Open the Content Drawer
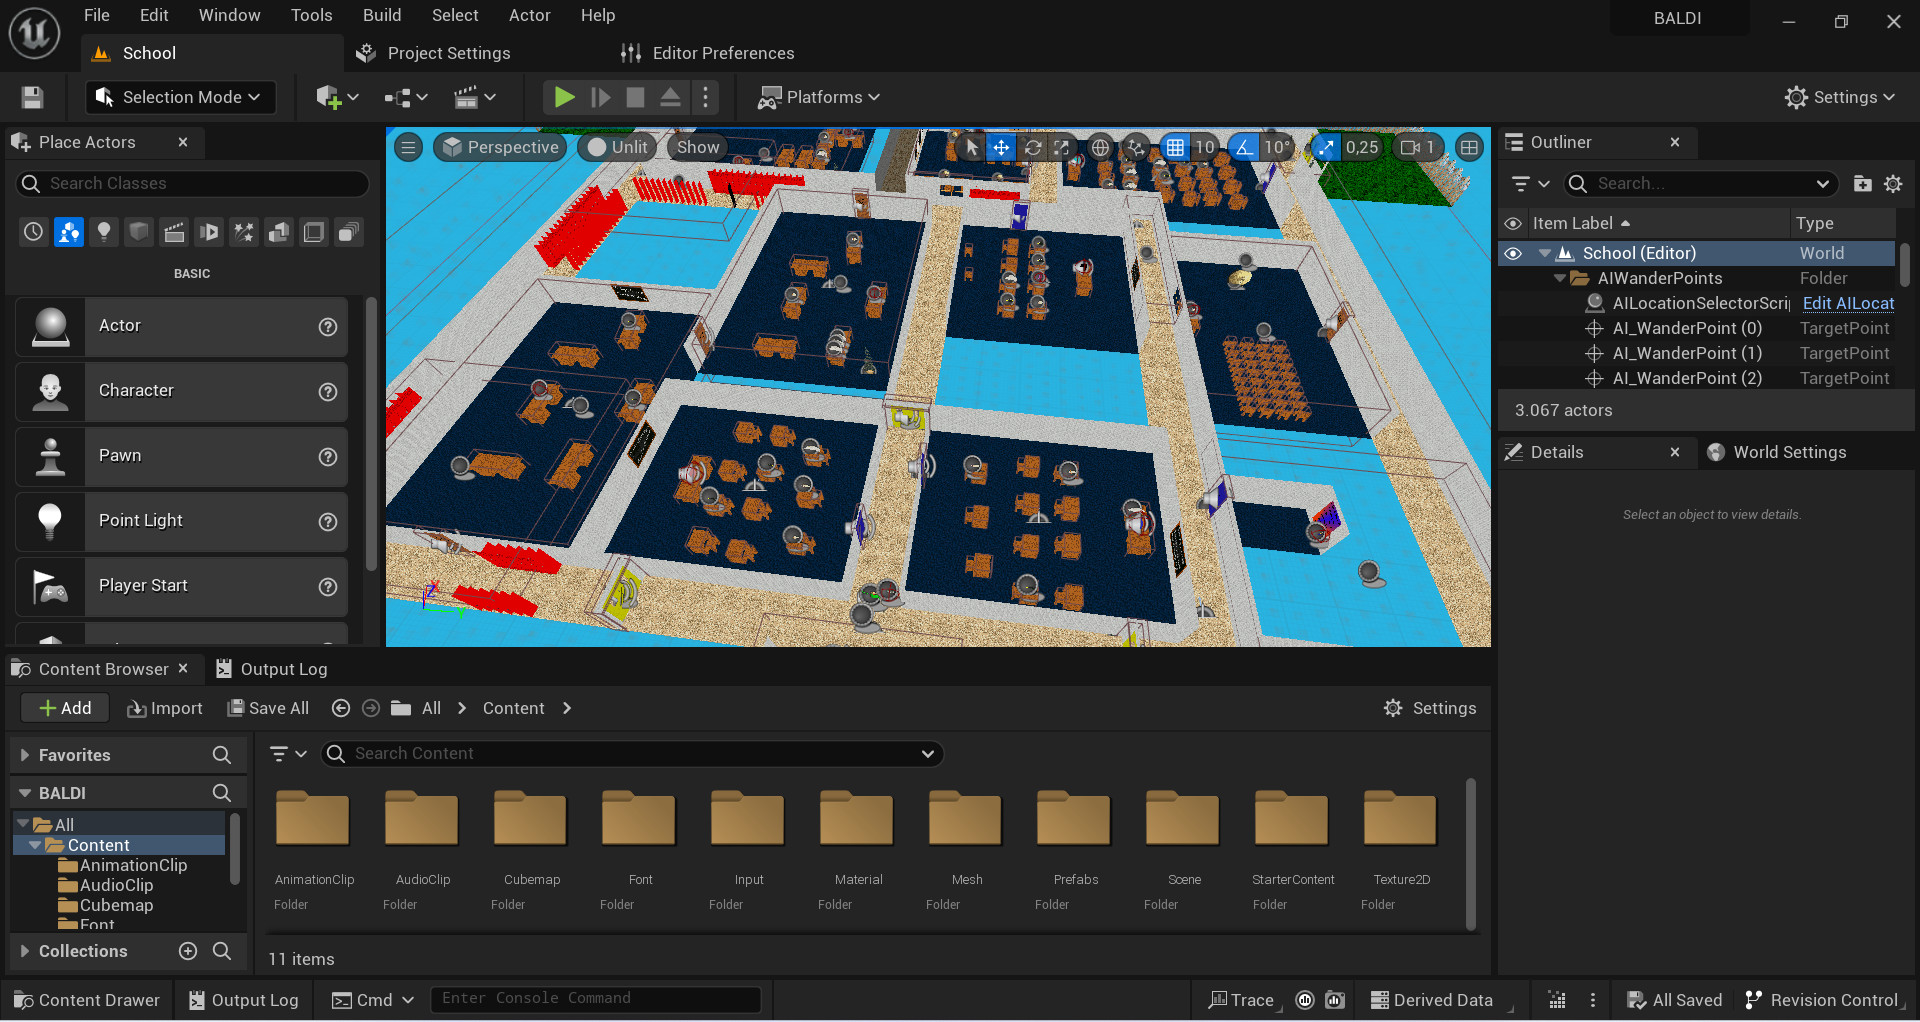Image resolution: width=1920 pixels, height=1022 pixels. (87, 1000)
